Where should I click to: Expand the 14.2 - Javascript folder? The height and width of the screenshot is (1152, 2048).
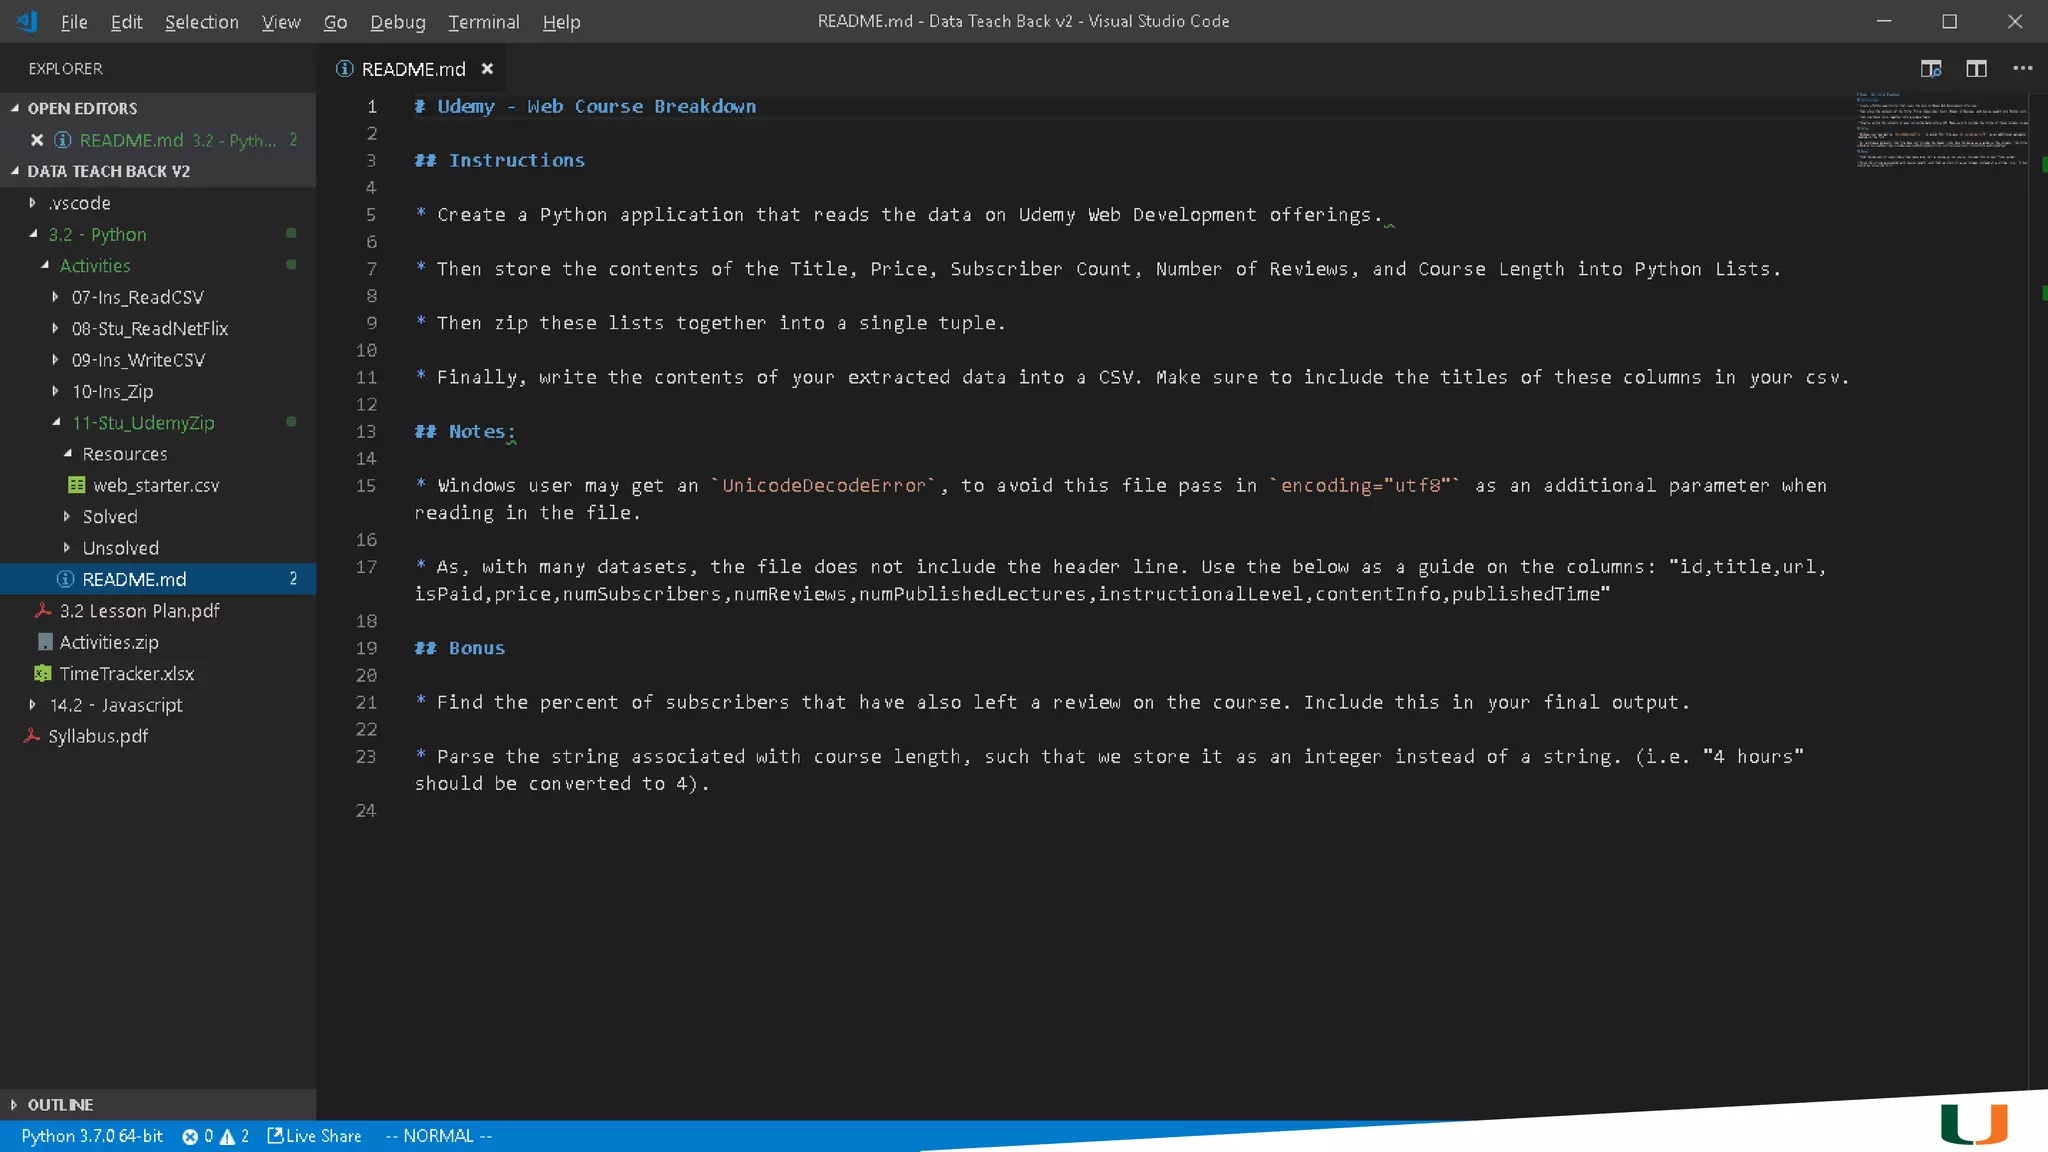116,705
